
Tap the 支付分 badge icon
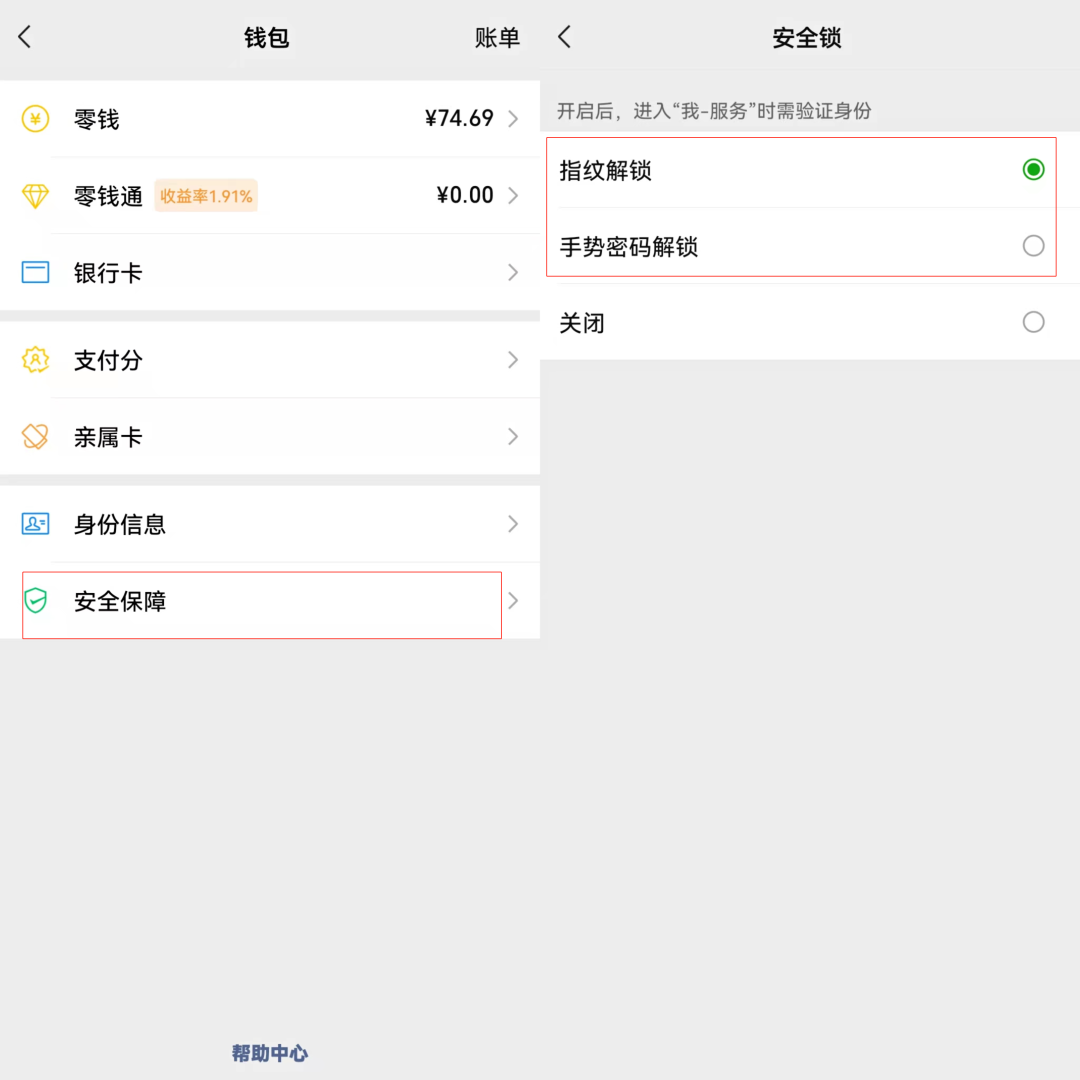35,360
